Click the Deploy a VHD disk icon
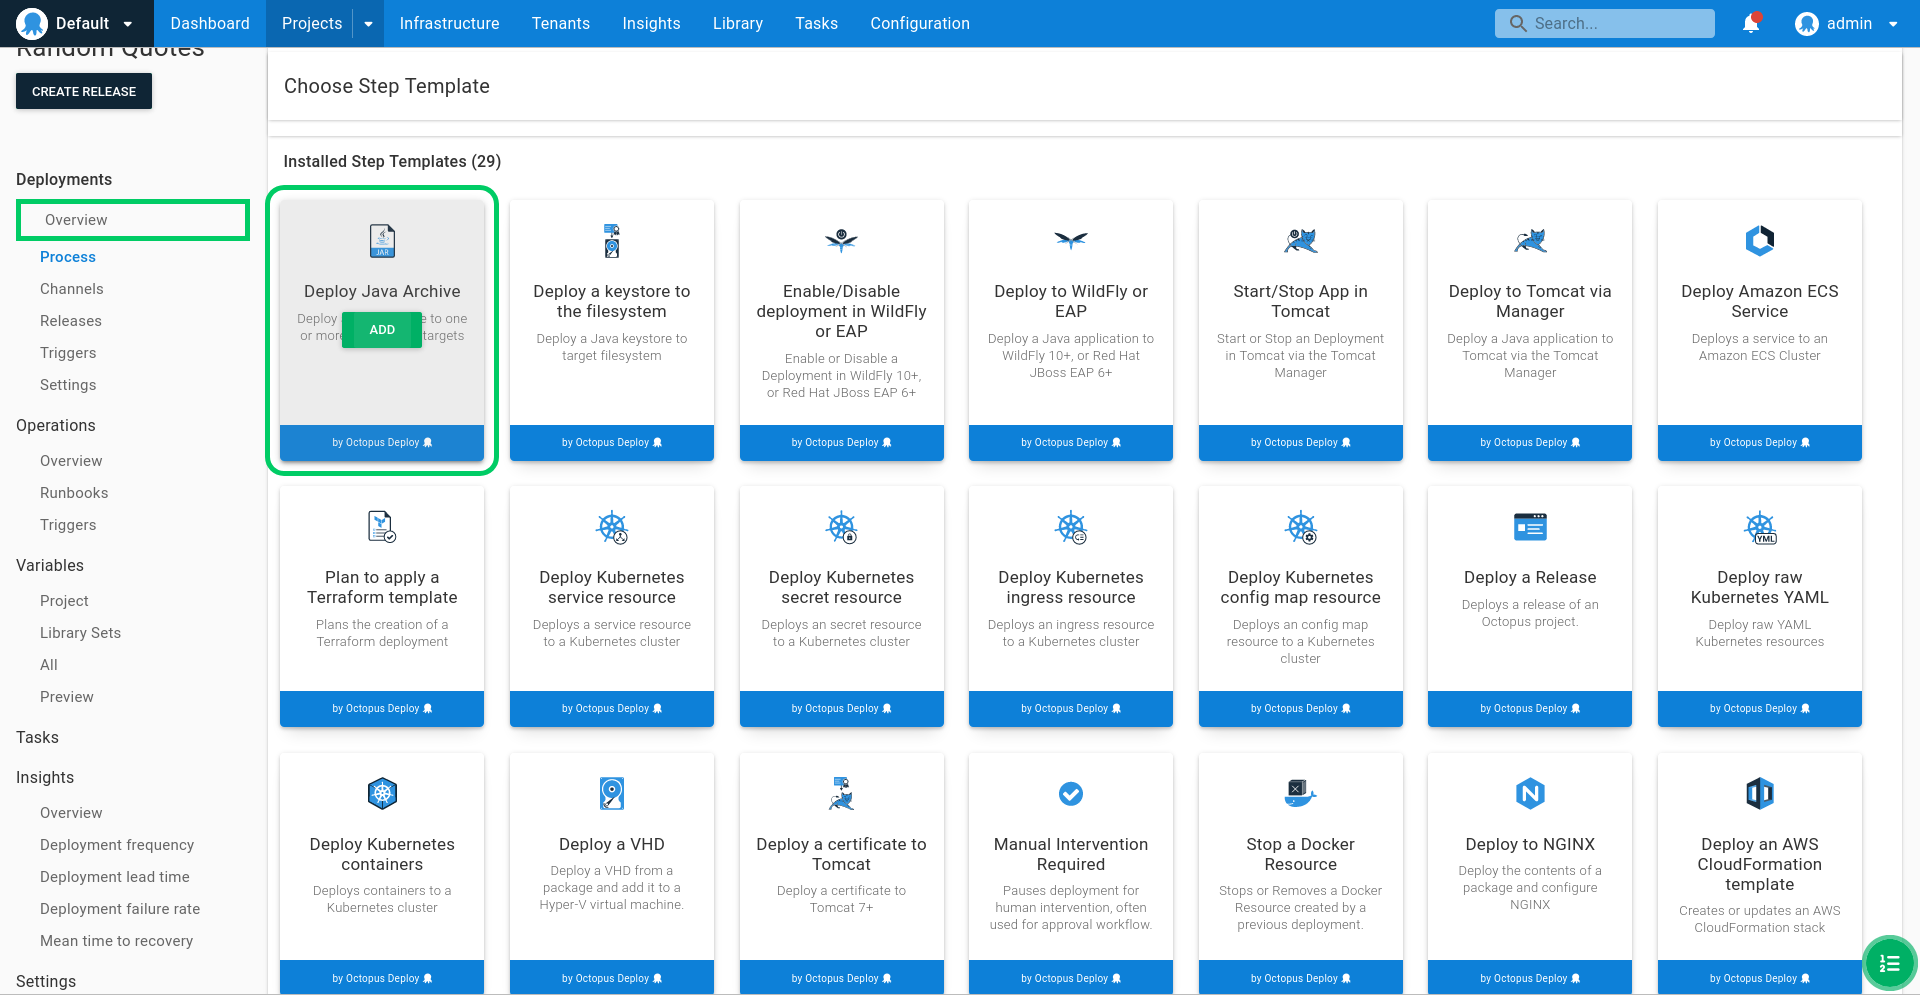 (612, 794)
